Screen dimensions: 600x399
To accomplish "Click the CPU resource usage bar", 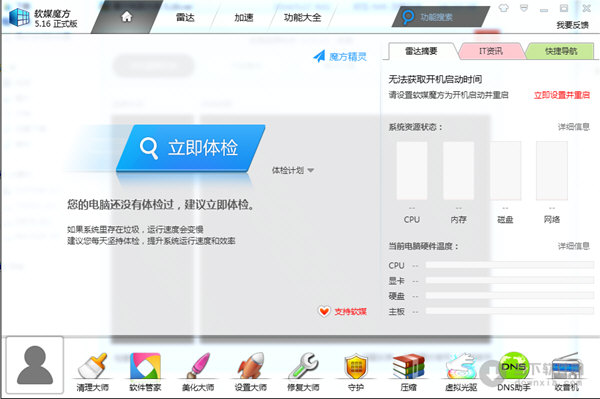I will pos(412,171).
